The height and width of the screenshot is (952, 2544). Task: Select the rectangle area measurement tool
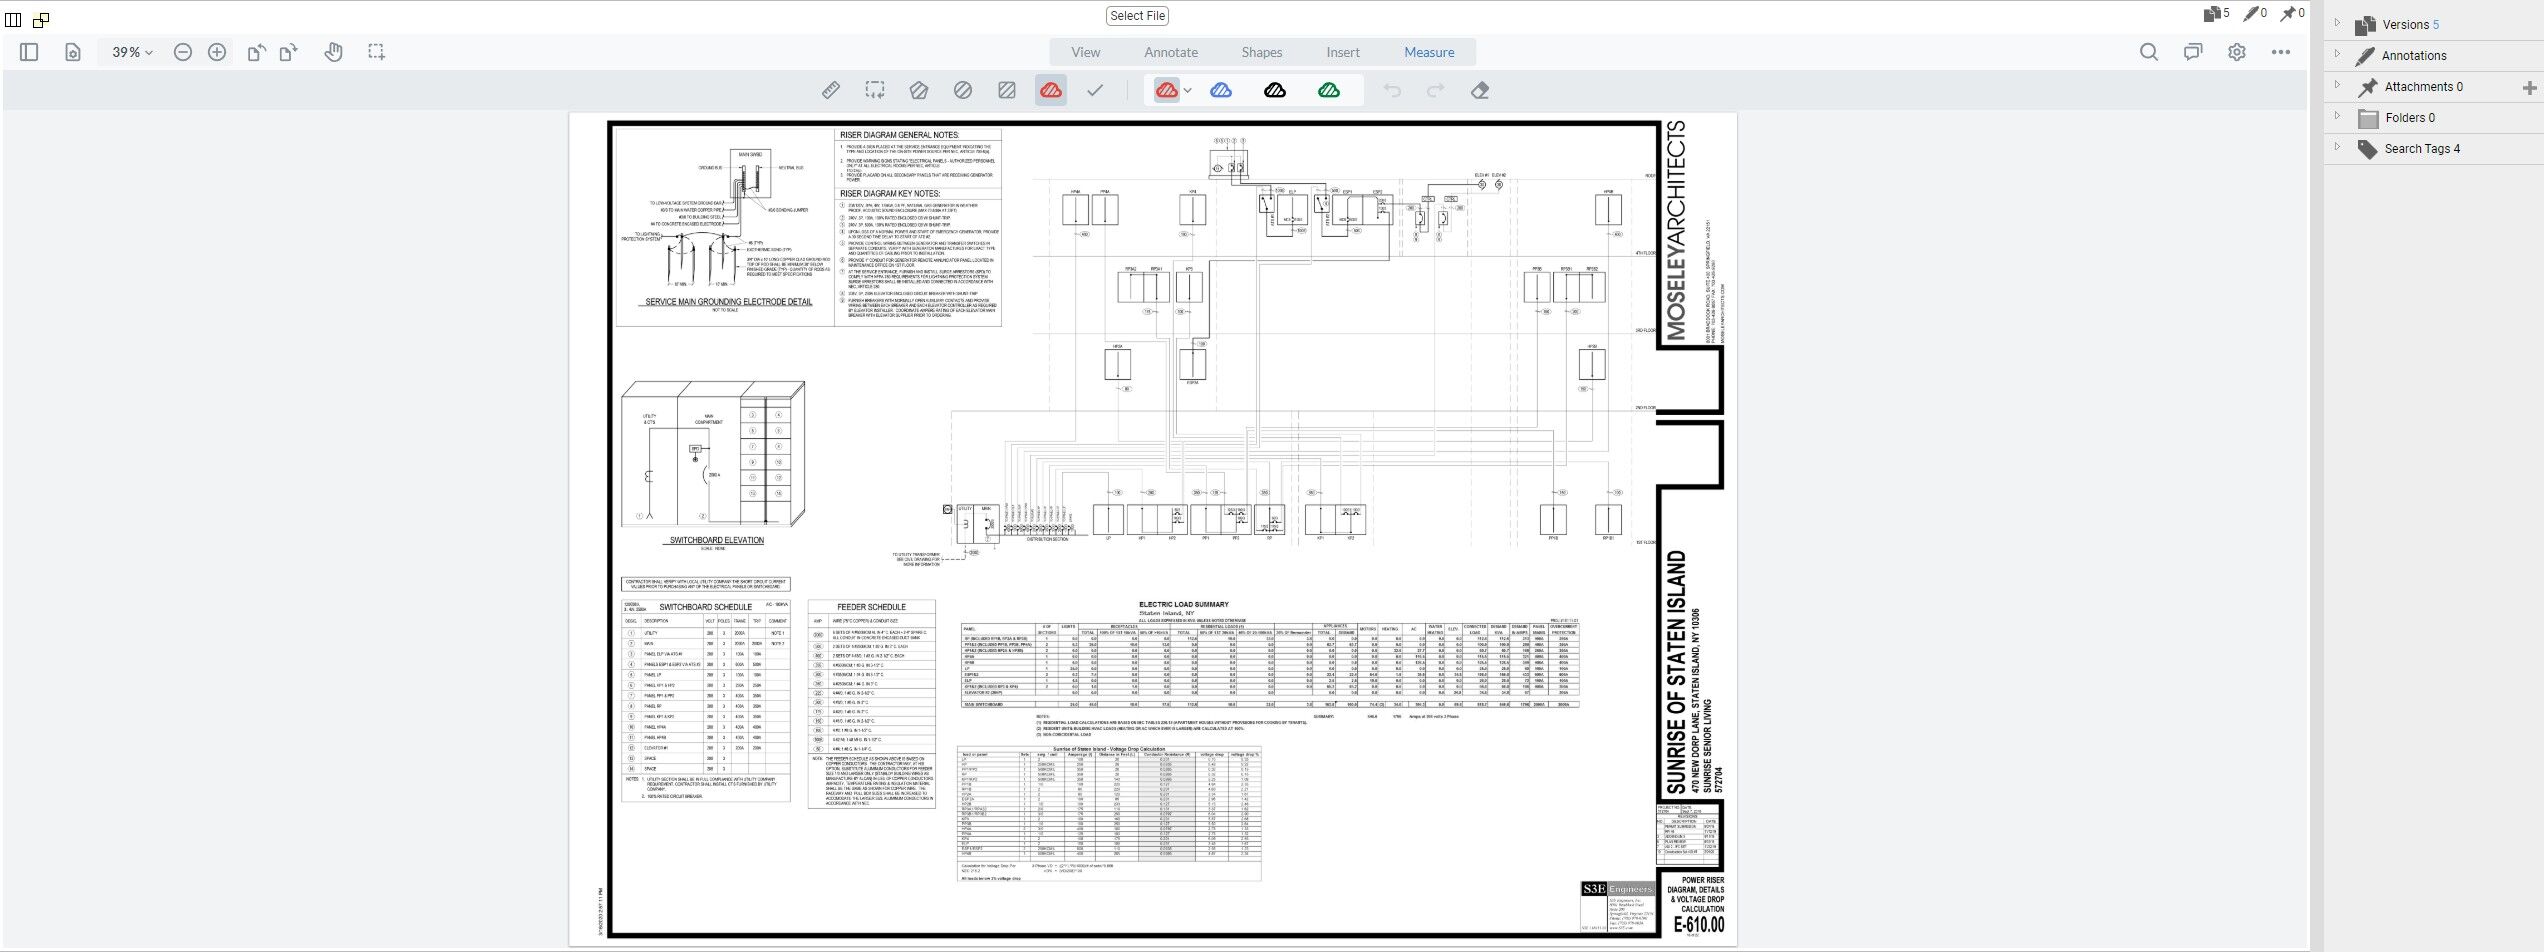pos(1007,90)
